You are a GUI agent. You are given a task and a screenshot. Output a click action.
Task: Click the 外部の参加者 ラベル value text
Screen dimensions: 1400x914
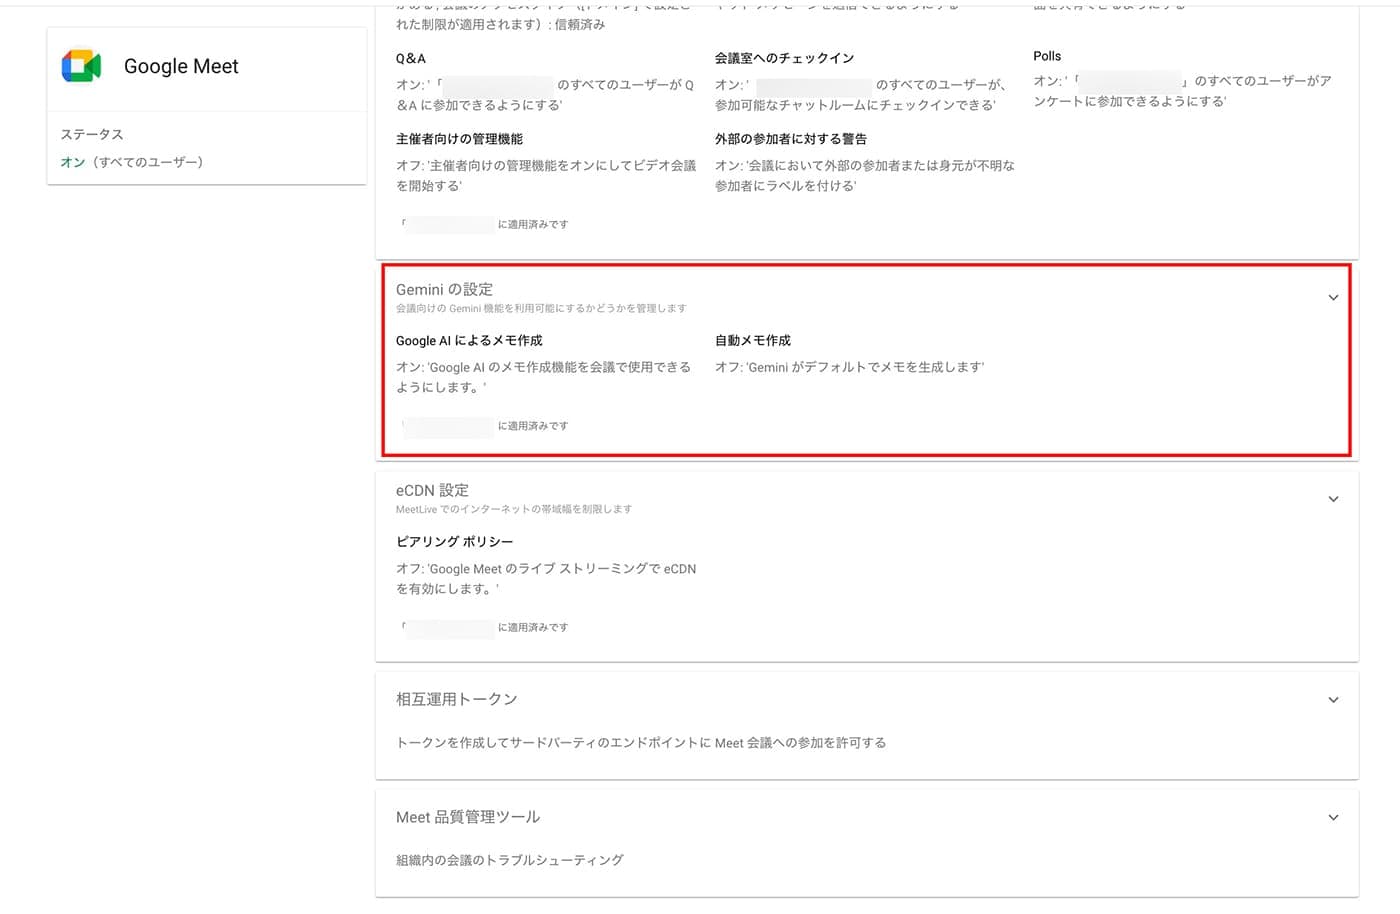[x=865, y=176]
